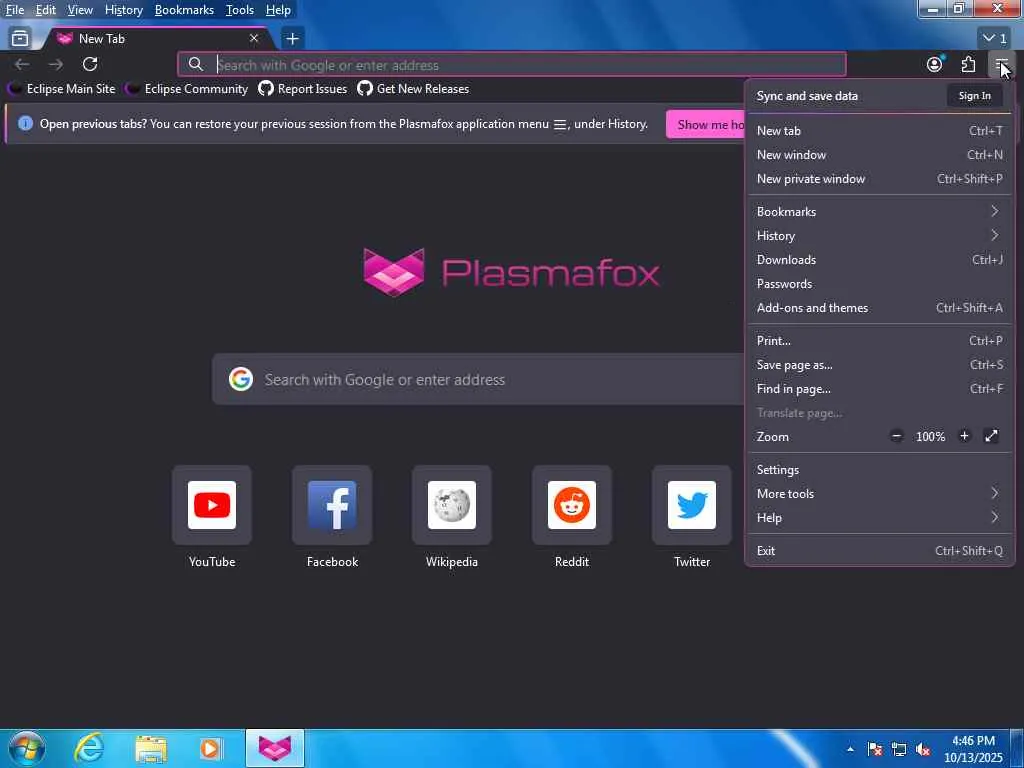Click the back navigation arrow

(x=22, y=64)
